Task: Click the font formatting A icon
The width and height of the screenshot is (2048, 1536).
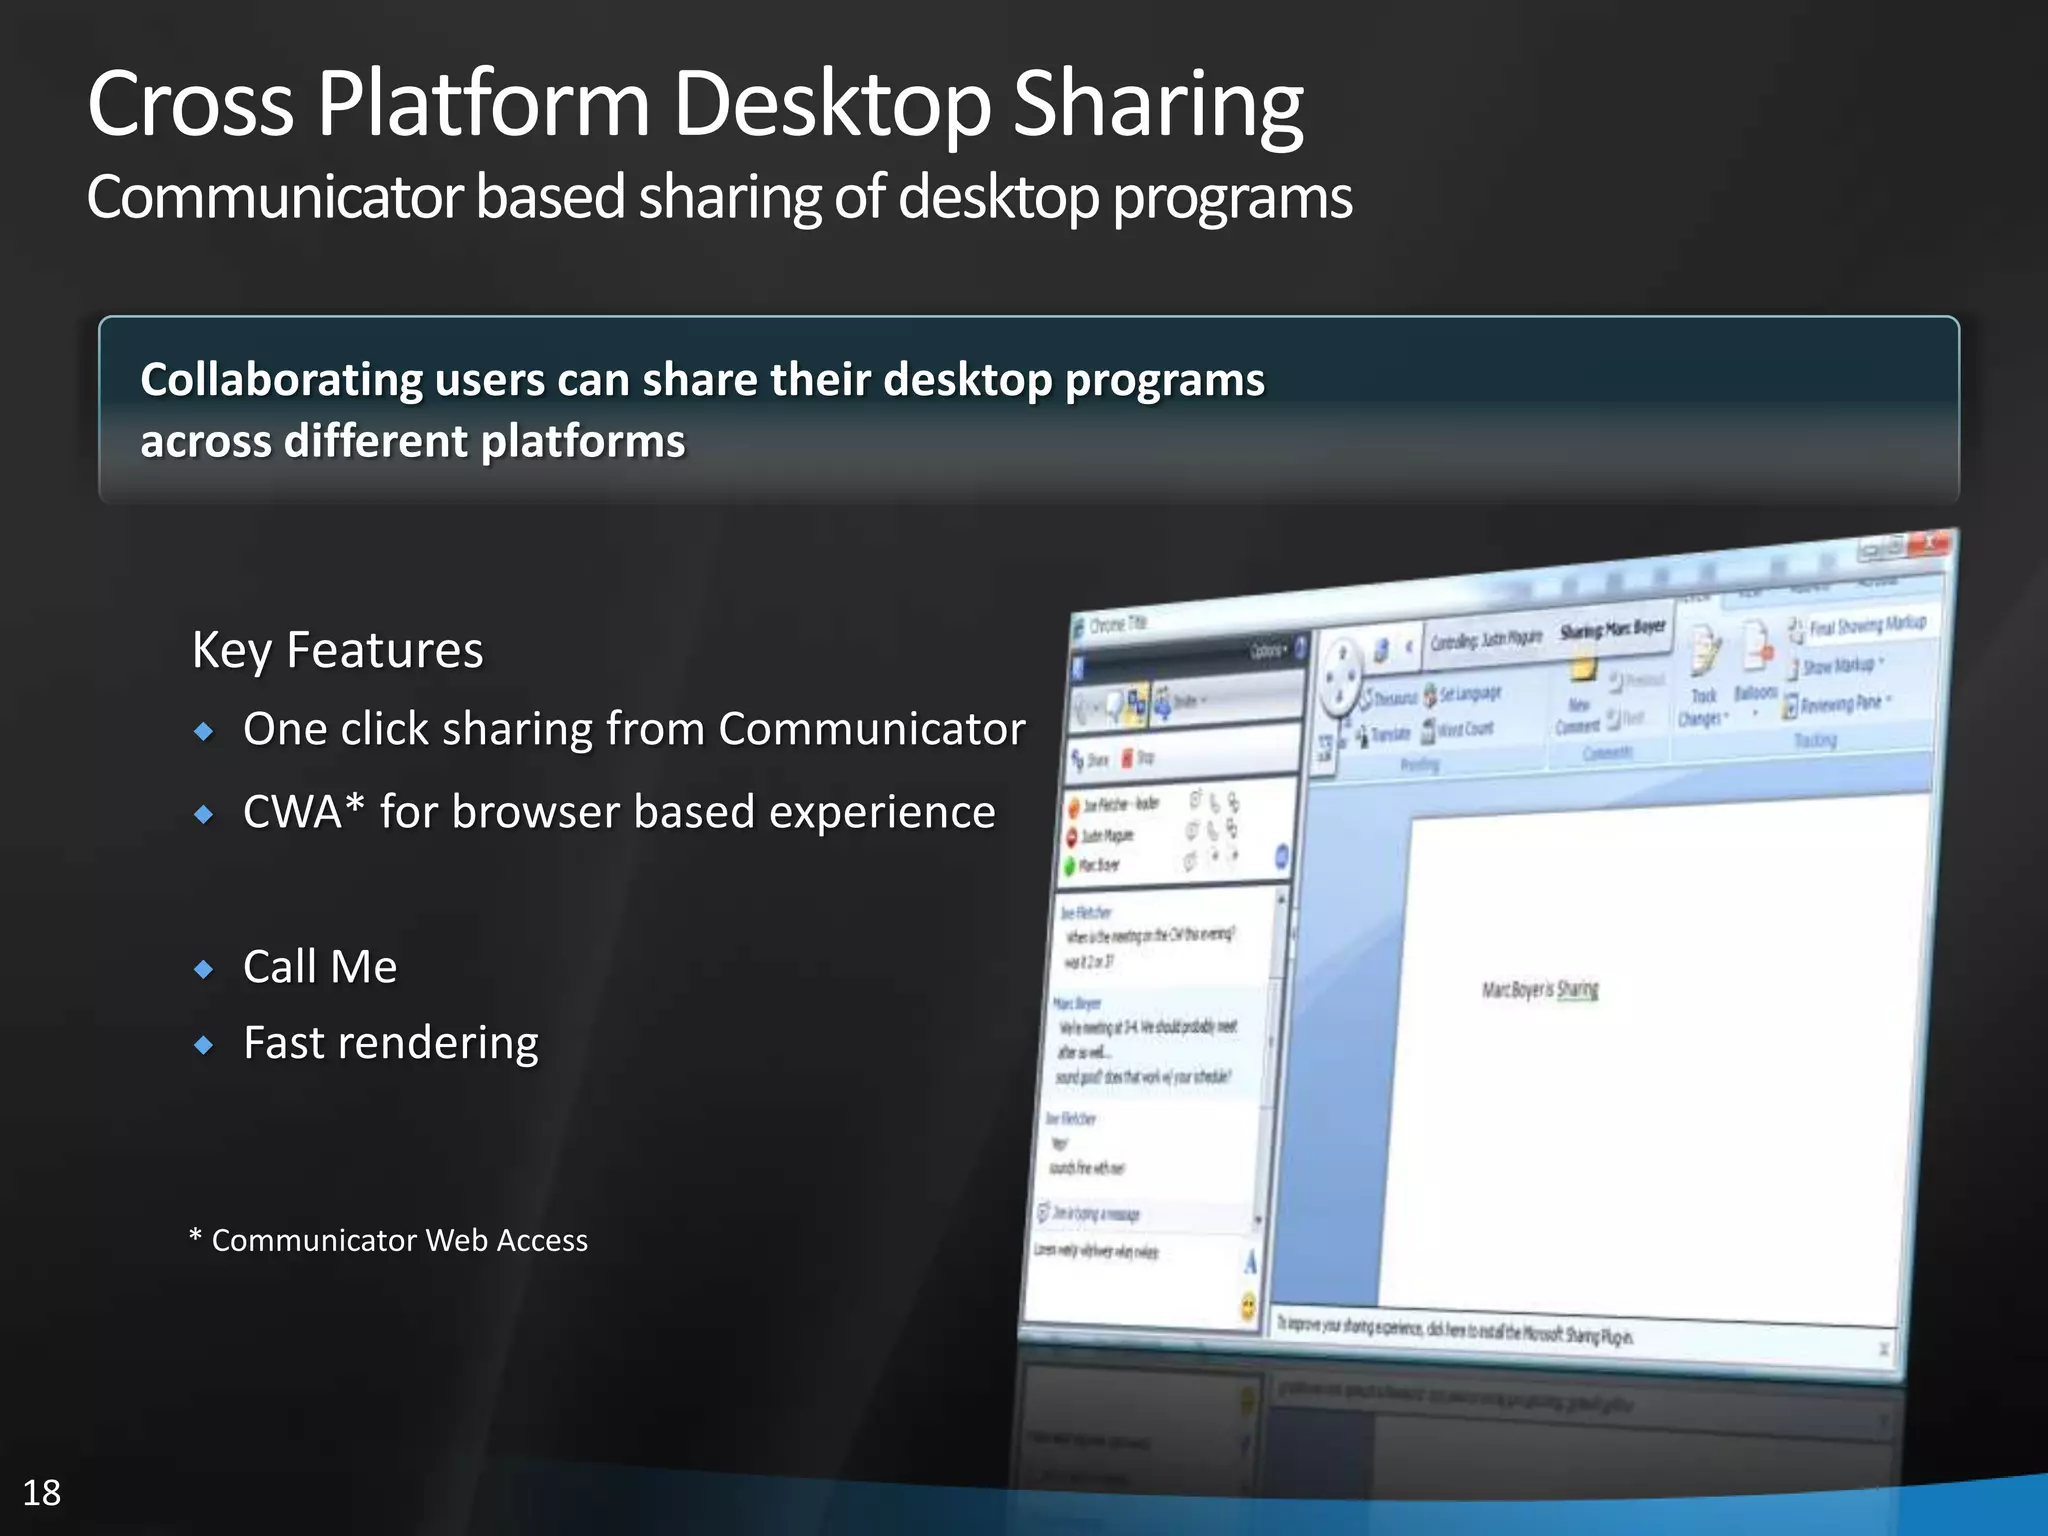Action: coord(1250,1264)
